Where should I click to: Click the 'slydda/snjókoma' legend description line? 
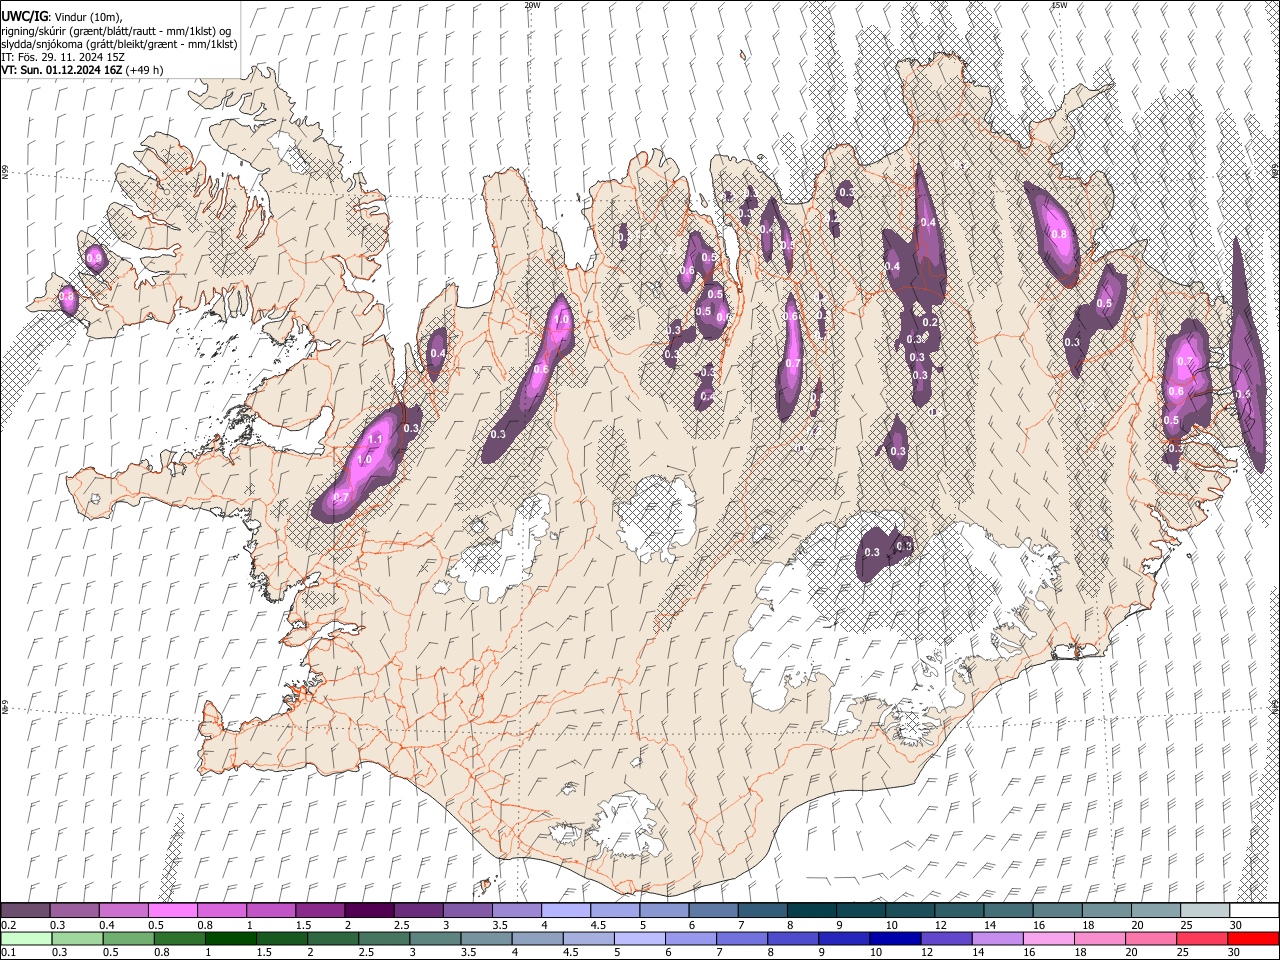(120, 44)
